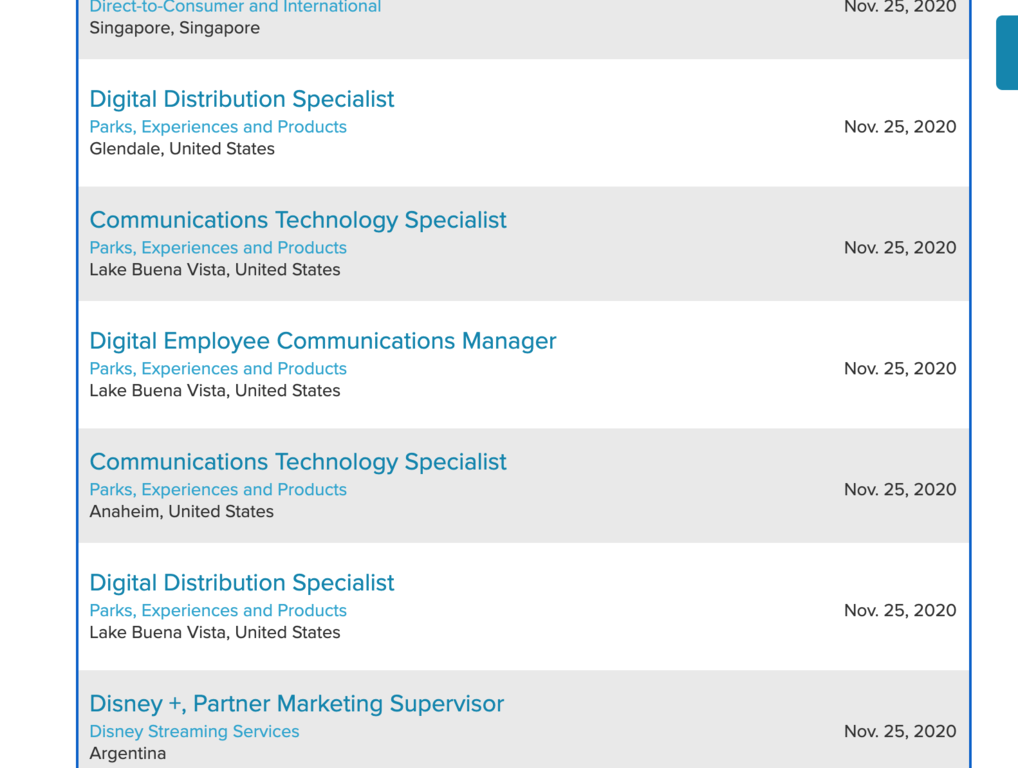
Task: Click the date on the Disney + Partner Marketing row
Action: [899, 732]
